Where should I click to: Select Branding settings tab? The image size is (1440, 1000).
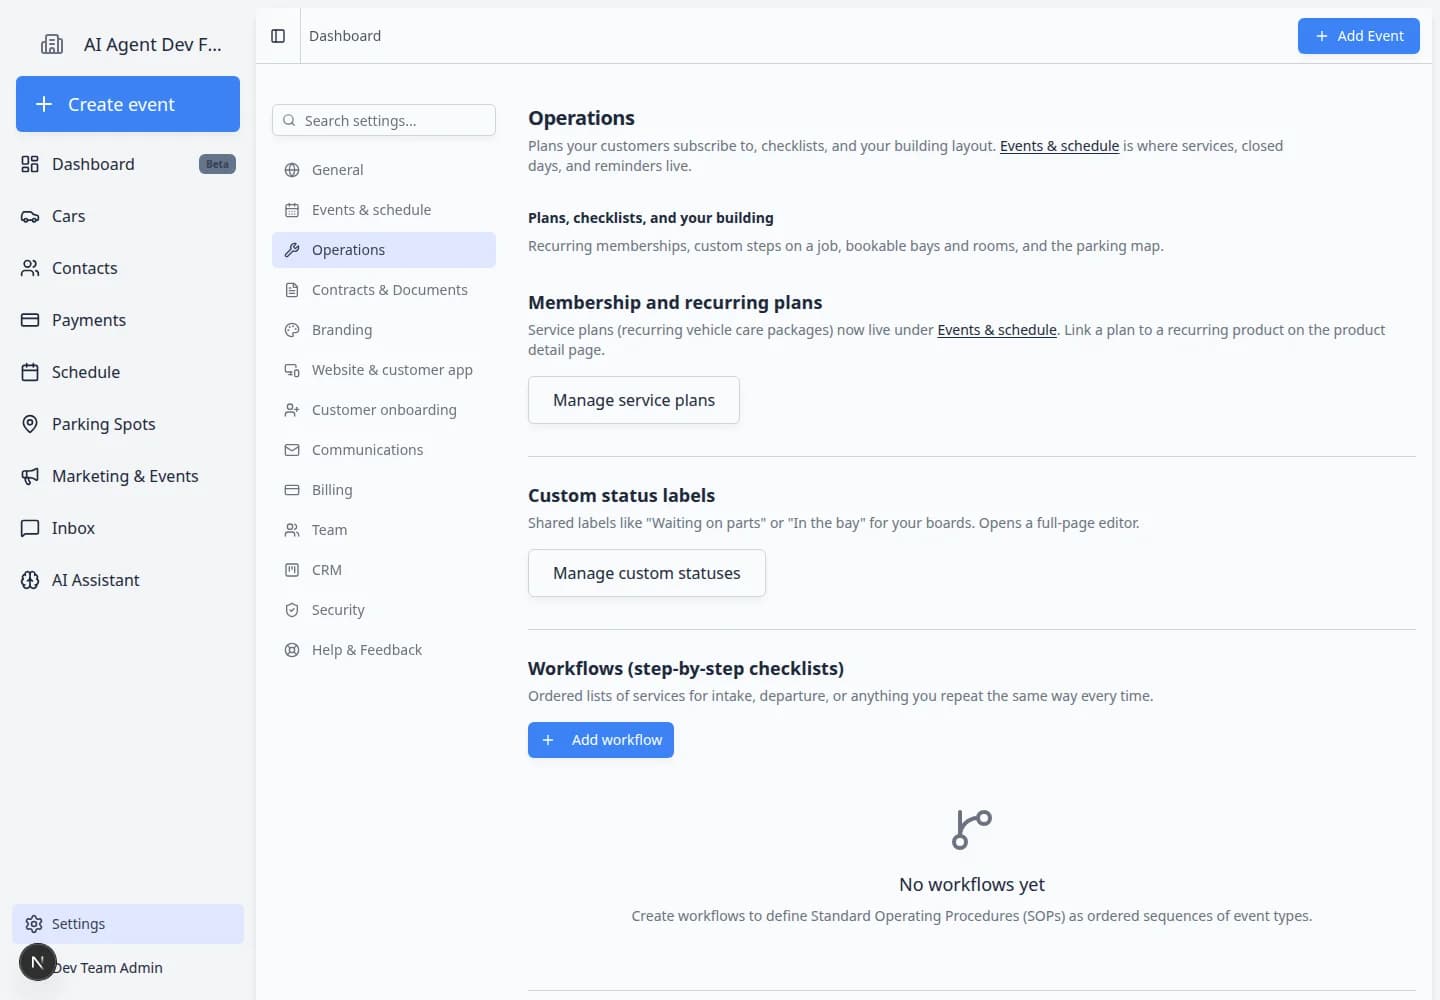point(384,330)
